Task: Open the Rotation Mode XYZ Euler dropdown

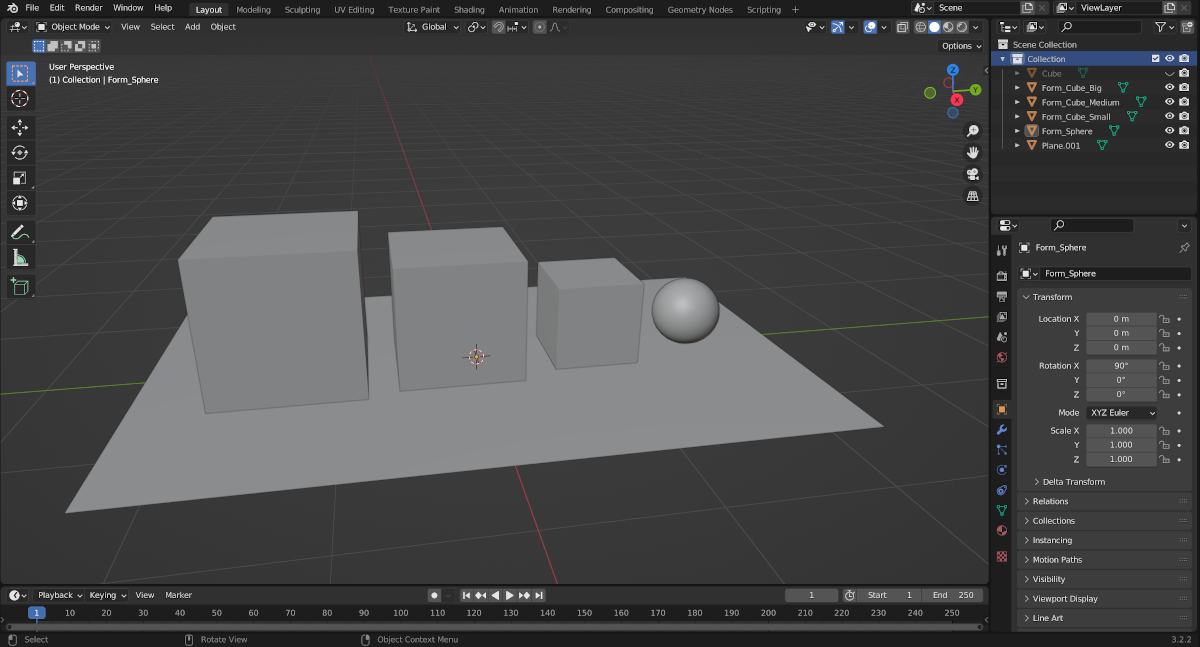Action: pyautogui.click(x=1121, y=413)
